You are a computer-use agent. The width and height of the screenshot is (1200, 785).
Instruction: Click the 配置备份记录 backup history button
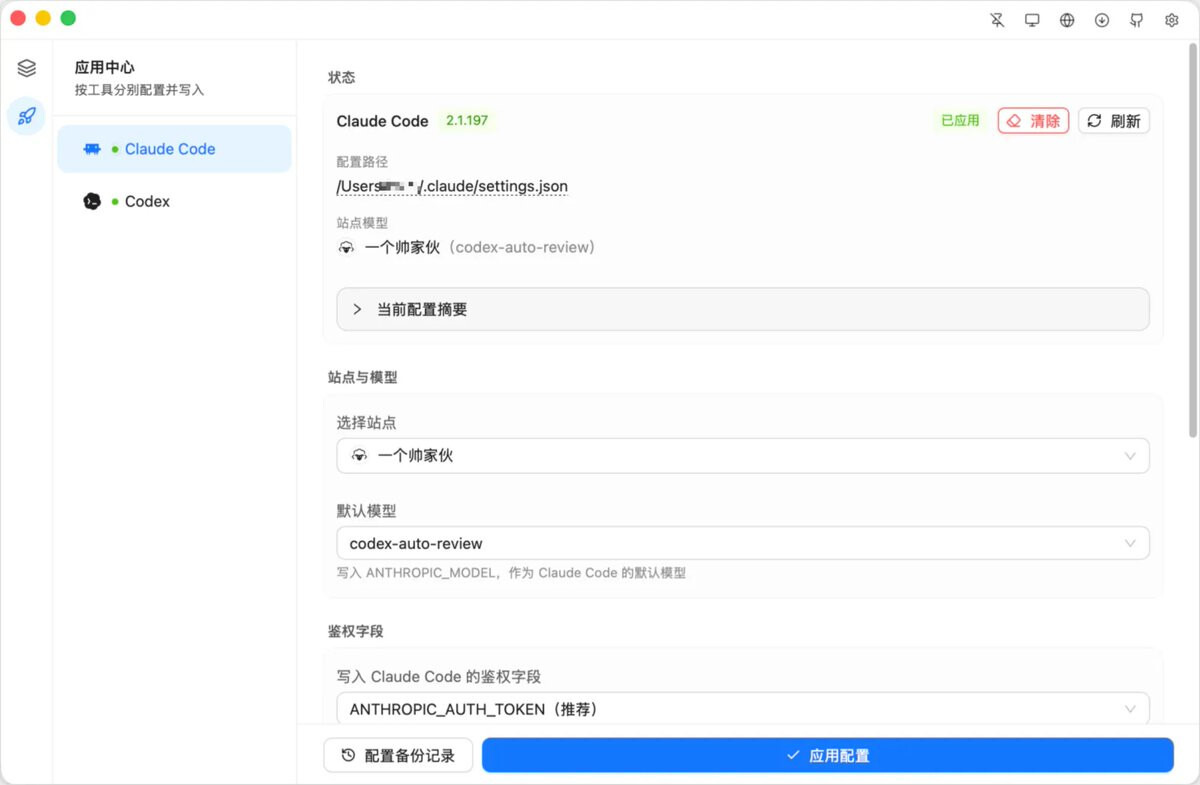pyautogui.click(x=398, y=755)
